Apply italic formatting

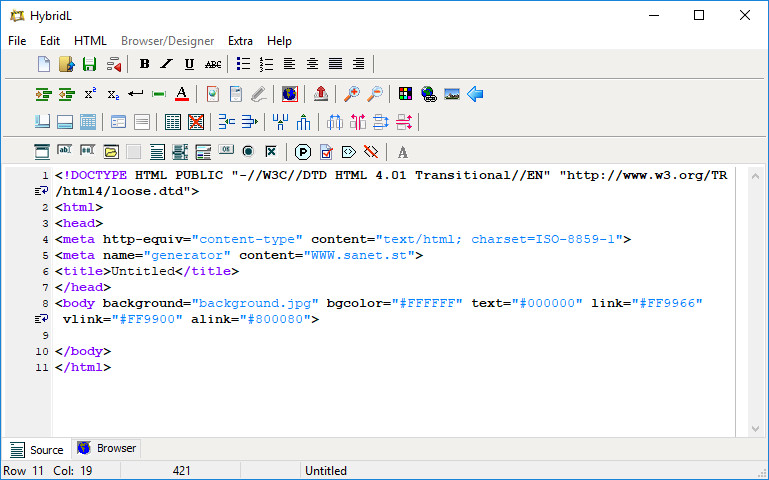(167, 64)
